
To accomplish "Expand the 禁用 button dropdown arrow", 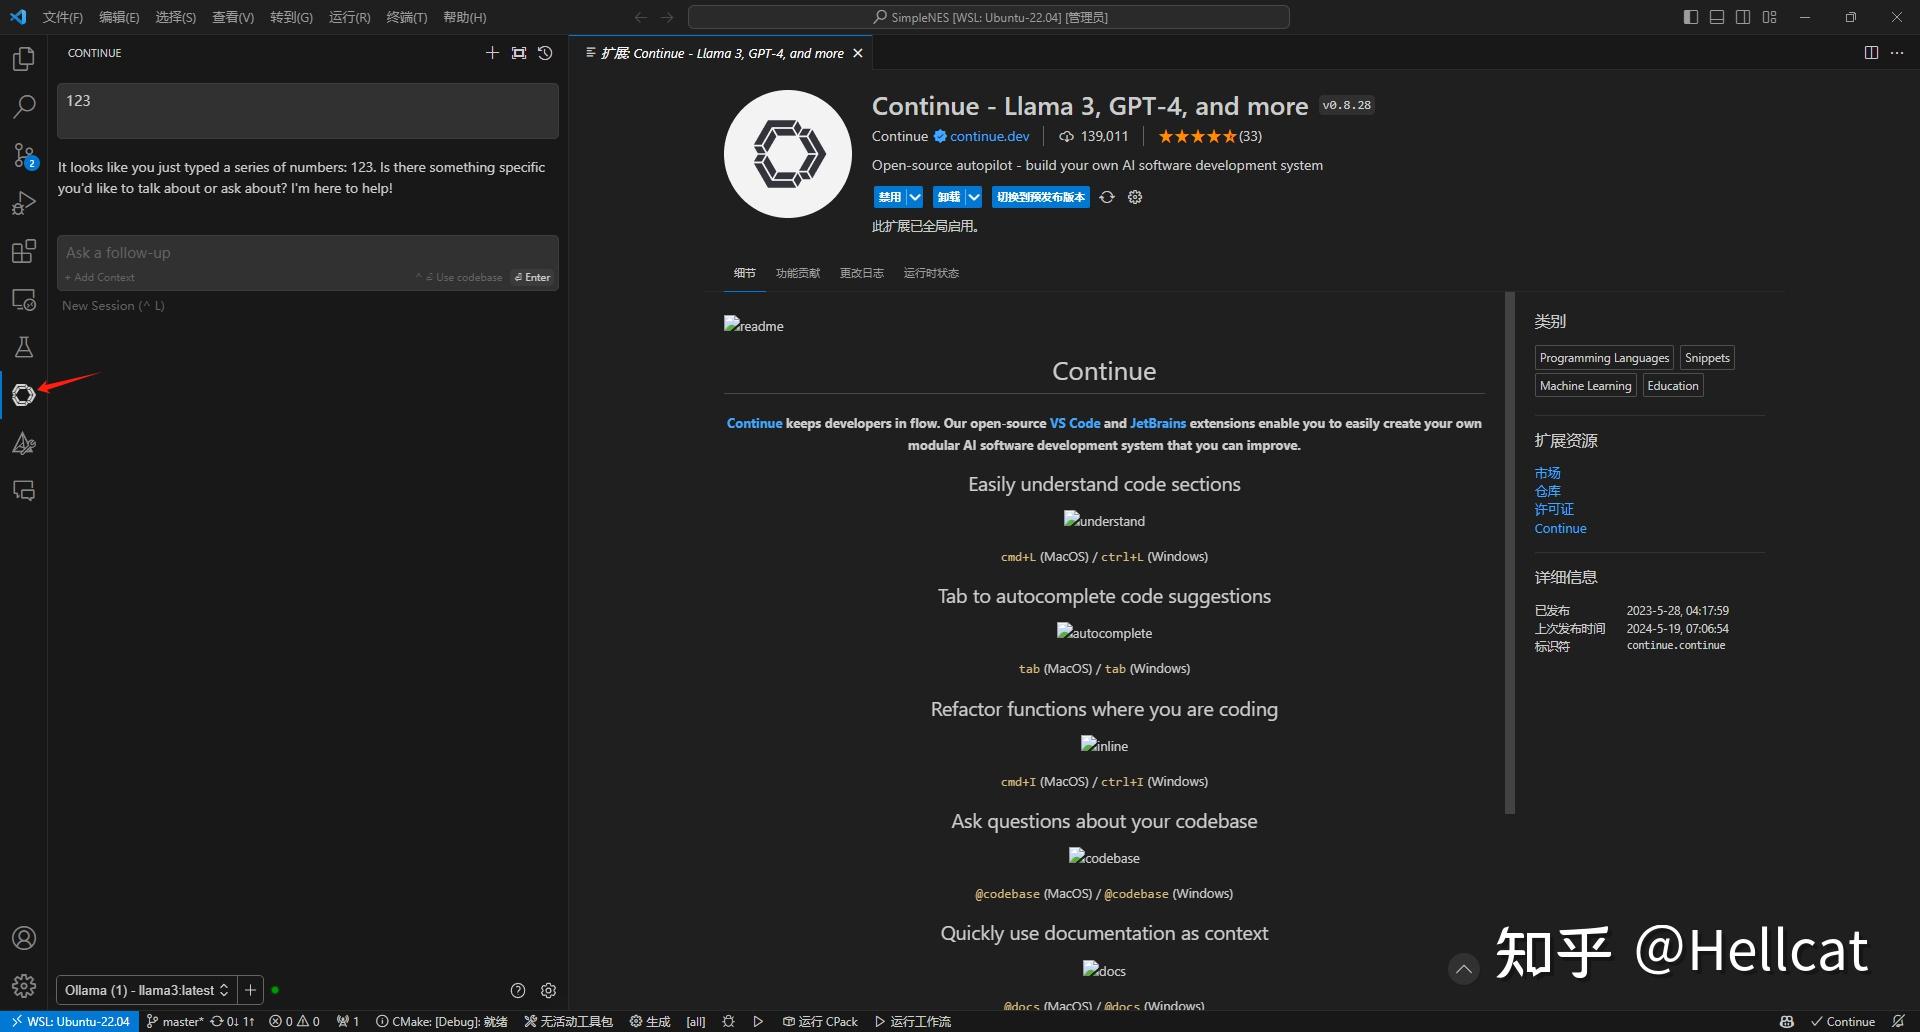I will 913,197.
